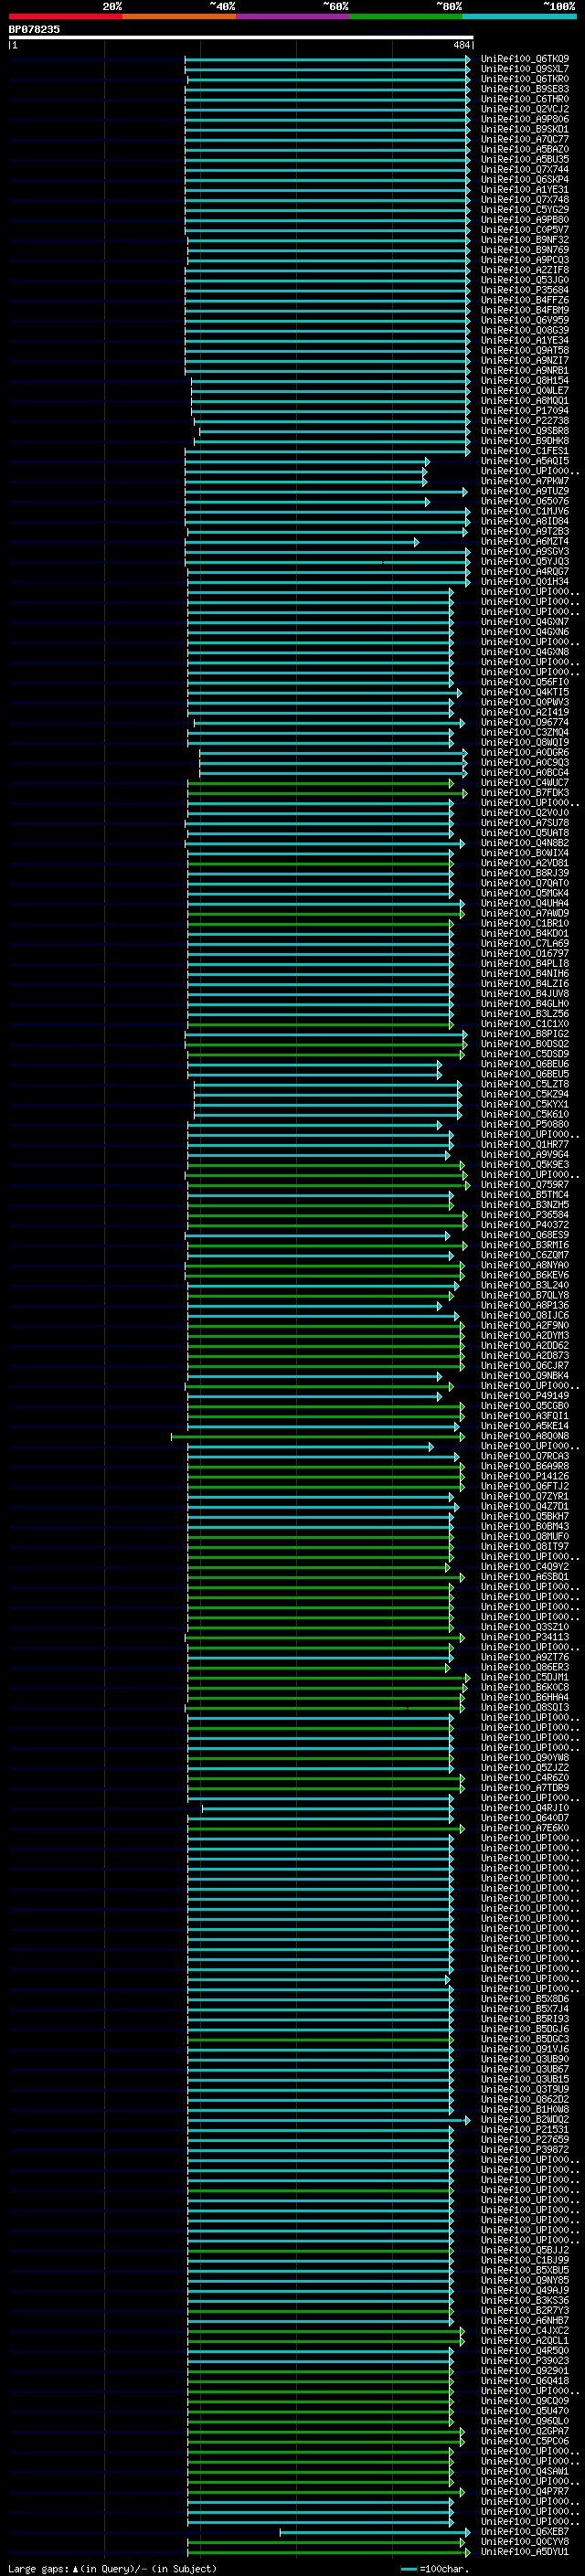Viewport: 585px width, 2576px height.
Task: Click the label UniRef100_A2I419
Action: 525,712
